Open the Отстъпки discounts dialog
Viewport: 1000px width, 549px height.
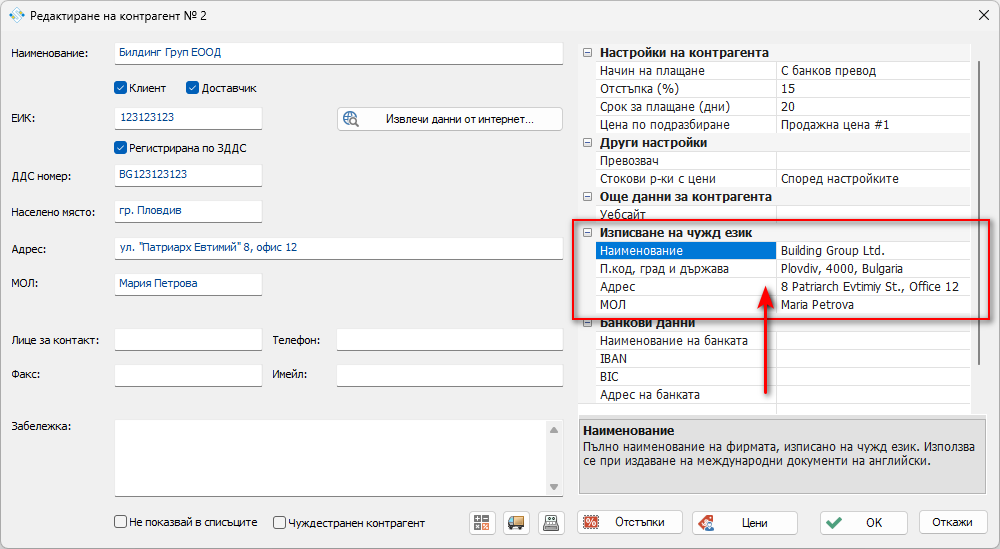click(629, 522)
